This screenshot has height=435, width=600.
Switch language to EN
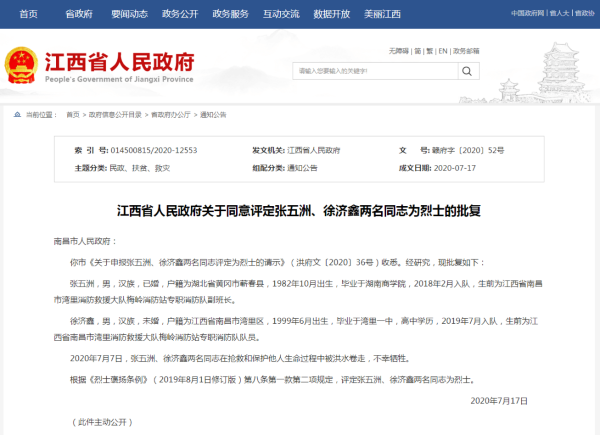tap(441, 49)
